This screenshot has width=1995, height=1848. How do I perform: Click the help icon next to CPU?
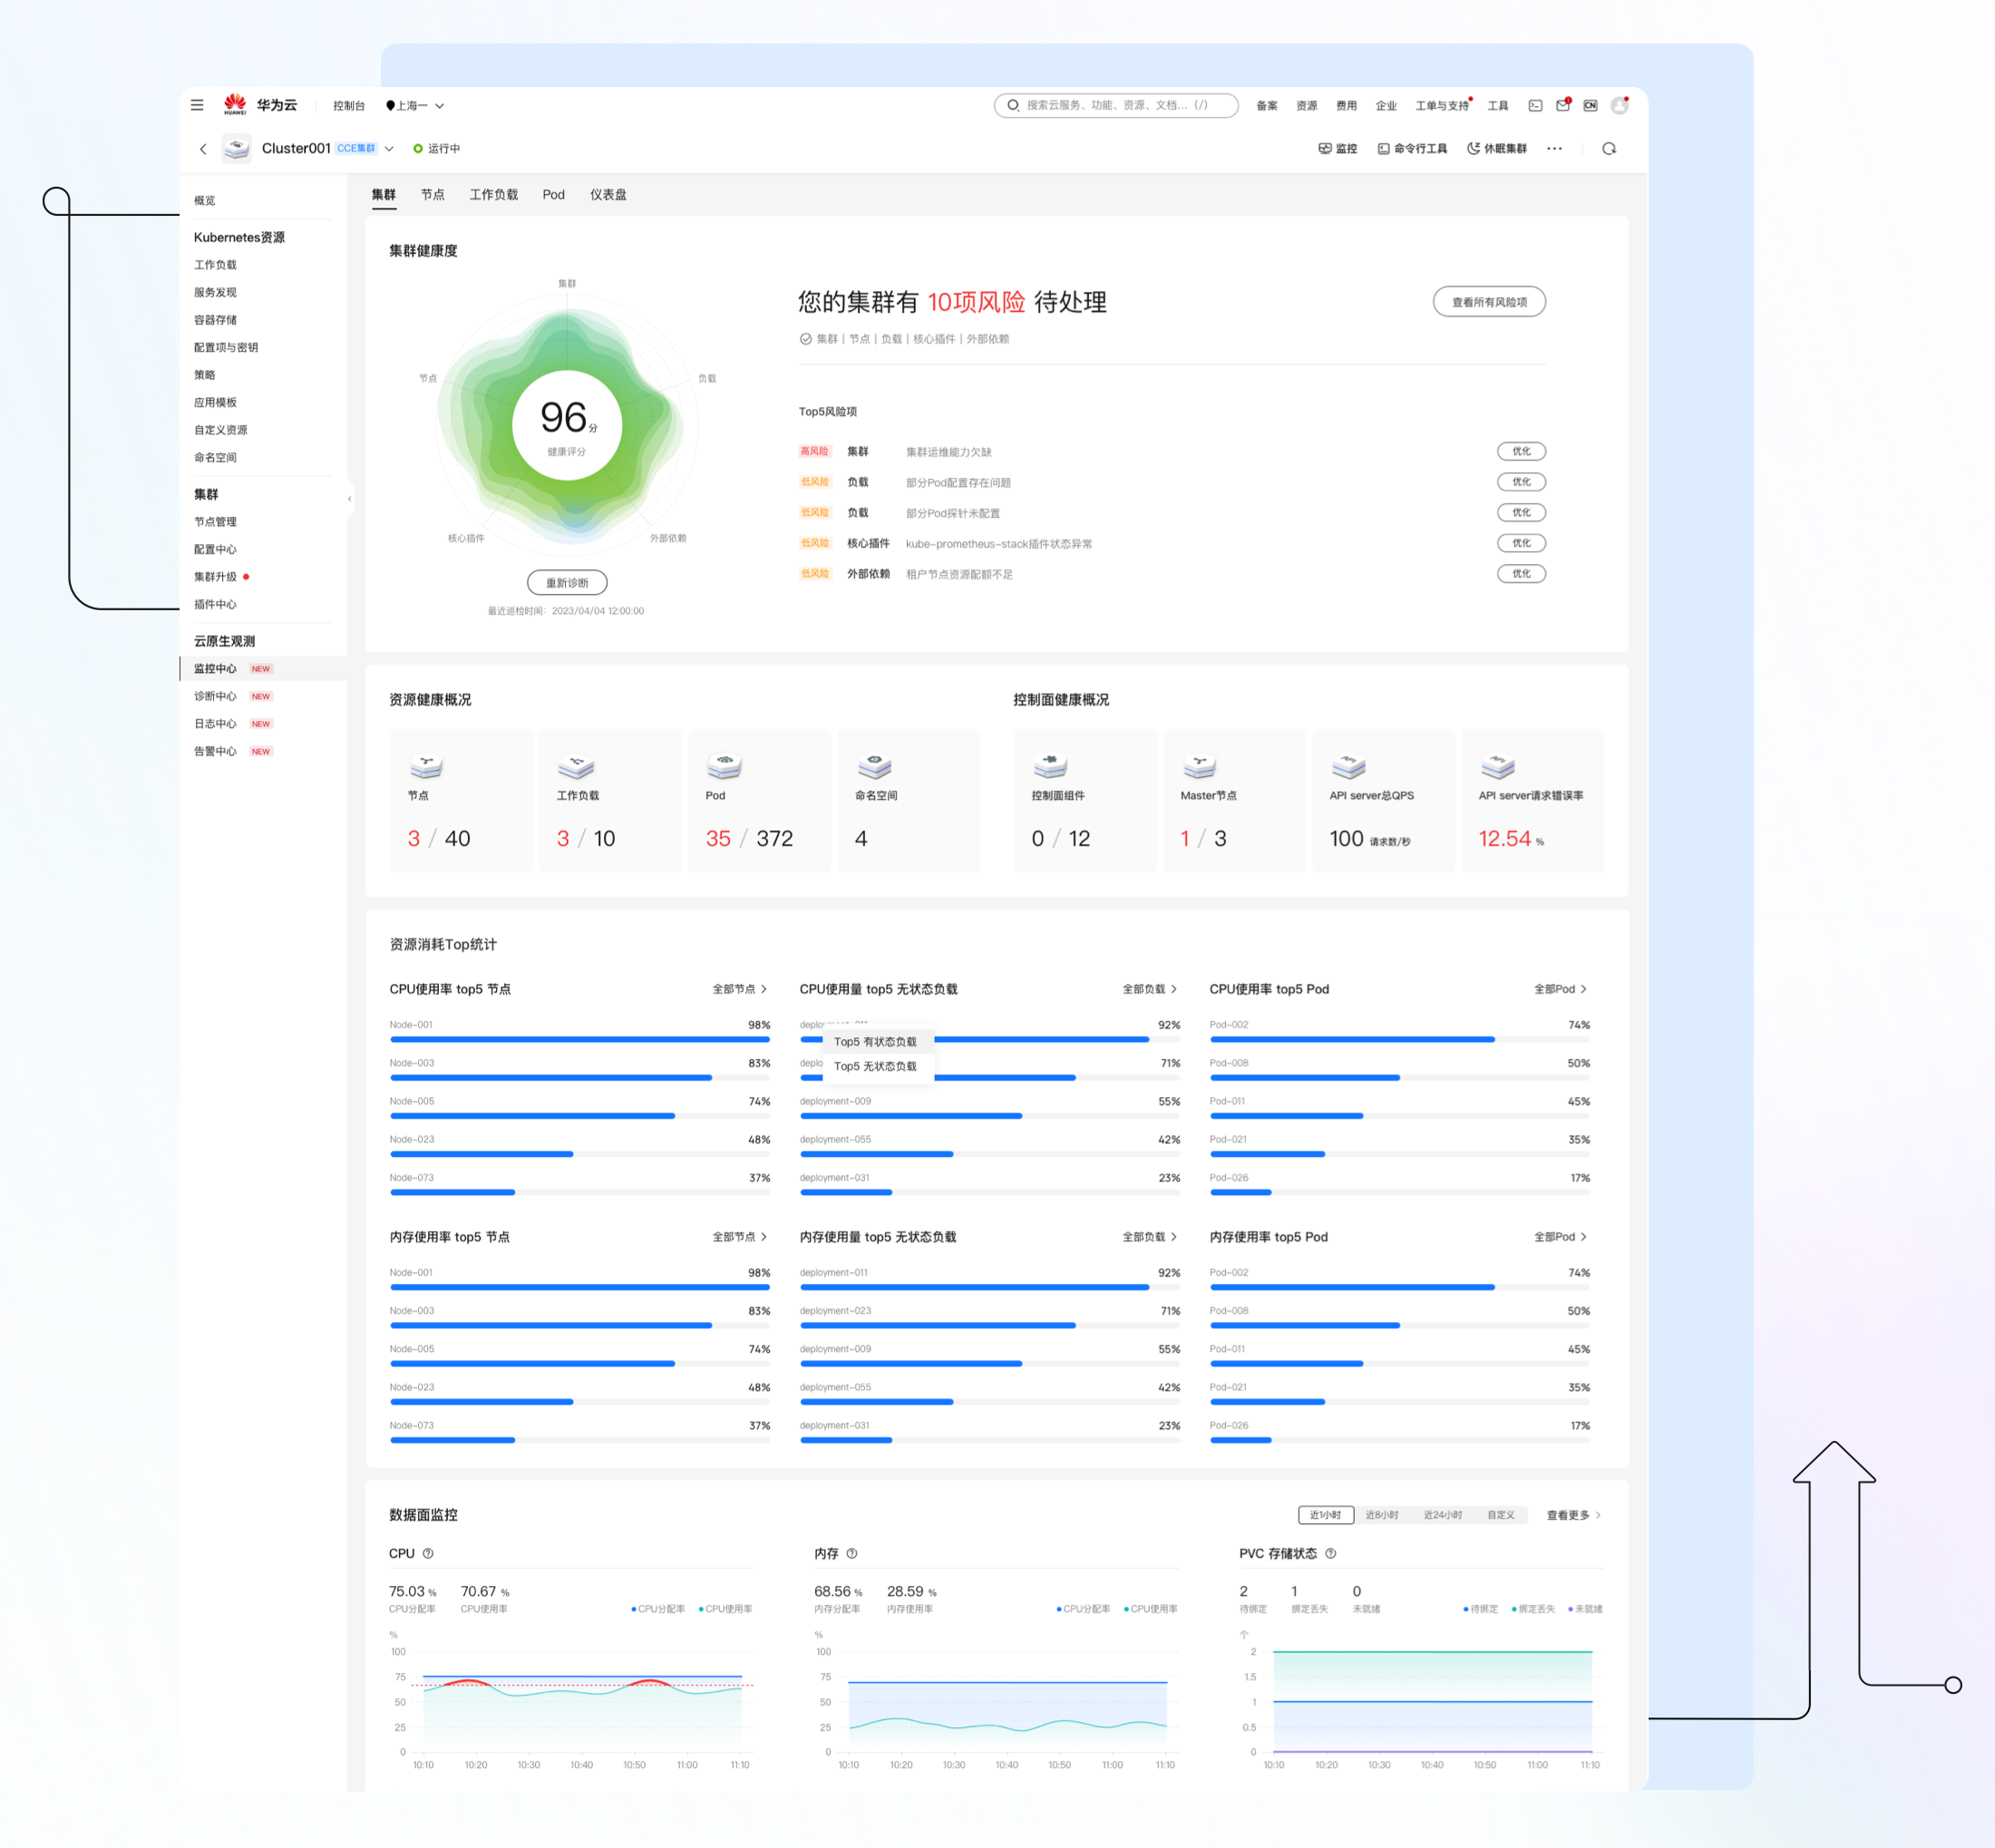(x=428, y=1553)
